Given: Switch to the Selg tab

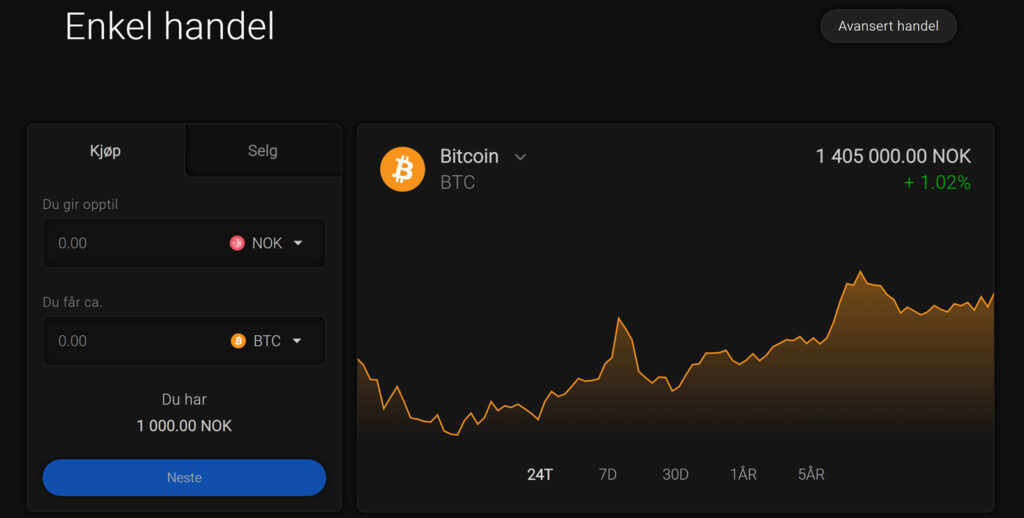Looking at the screenshot, I should tap(263, 151).
